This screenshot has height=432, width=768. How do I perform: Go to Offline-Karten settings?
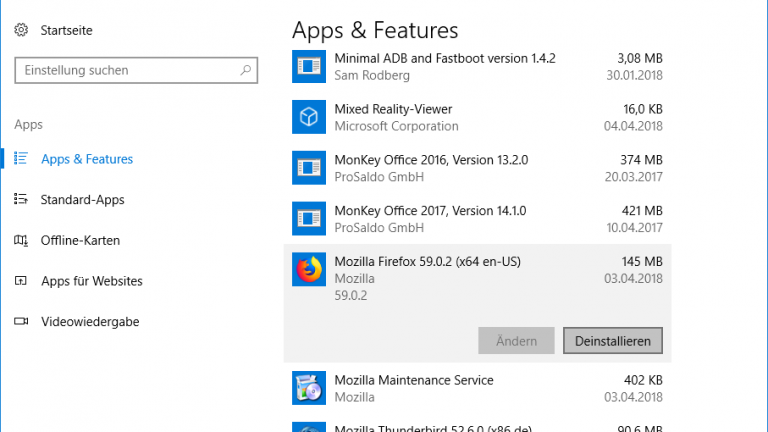(80, 241)
